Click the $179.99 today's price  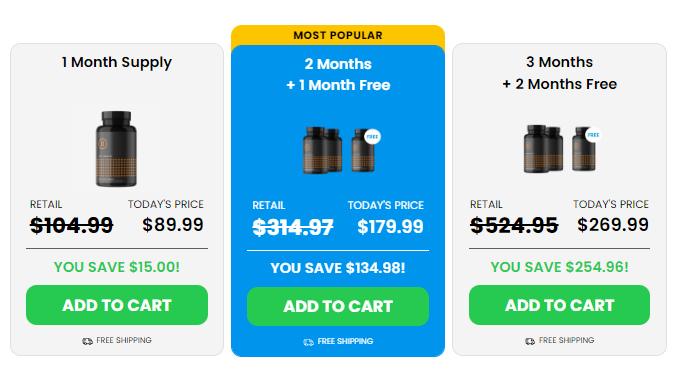pos(390,227)
